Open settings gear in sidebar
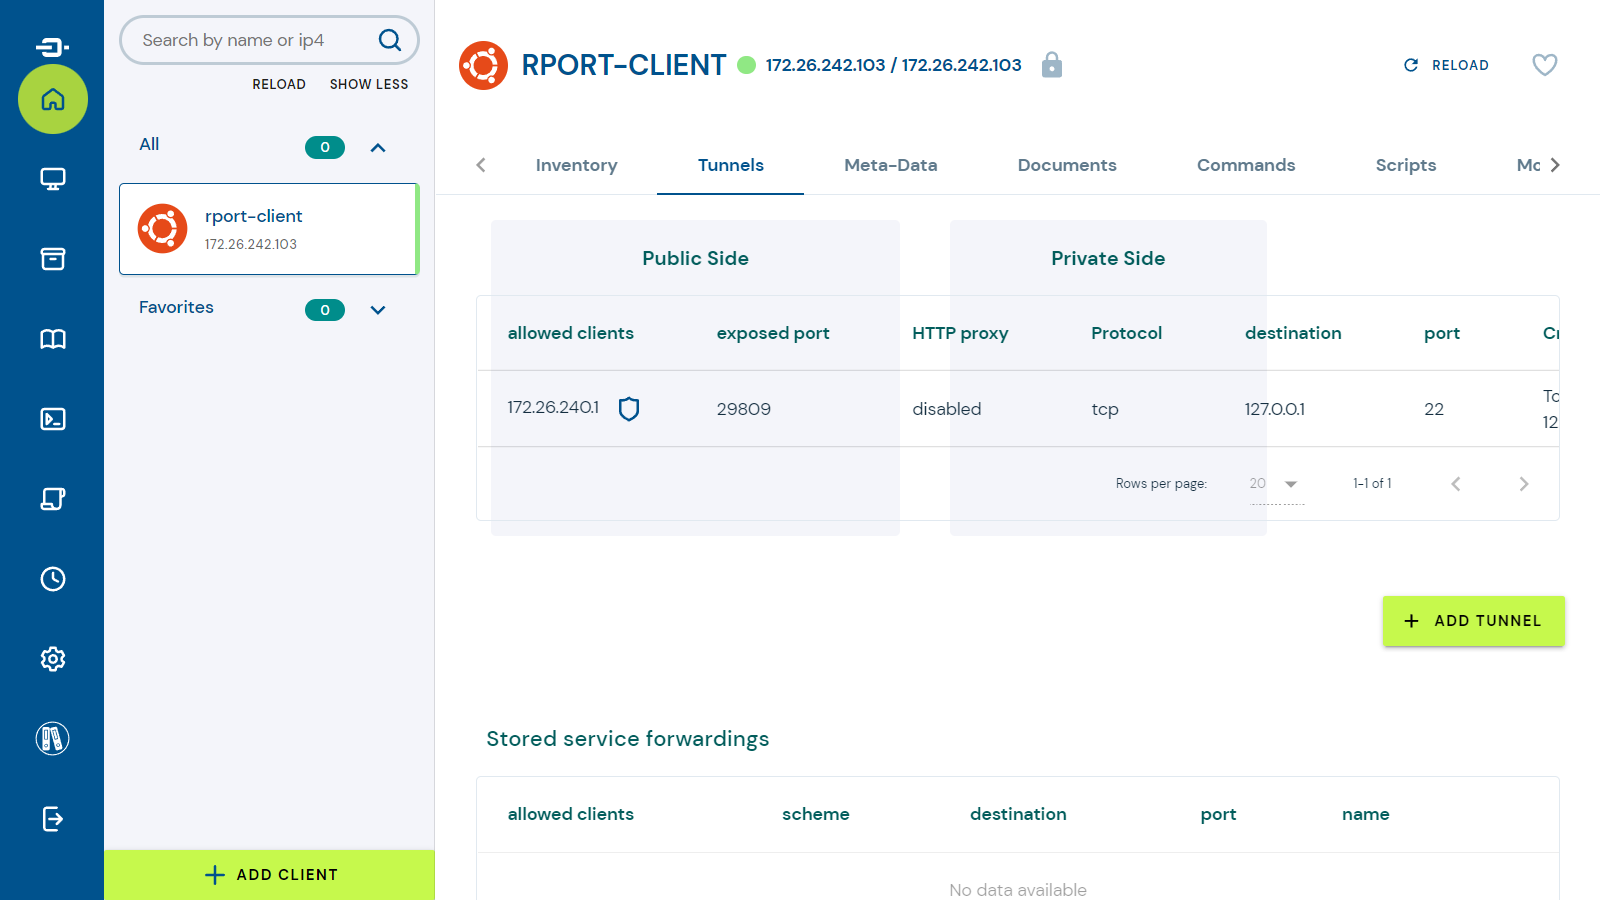The height and width of the screenshot is (900, 1600). point(53,659)
